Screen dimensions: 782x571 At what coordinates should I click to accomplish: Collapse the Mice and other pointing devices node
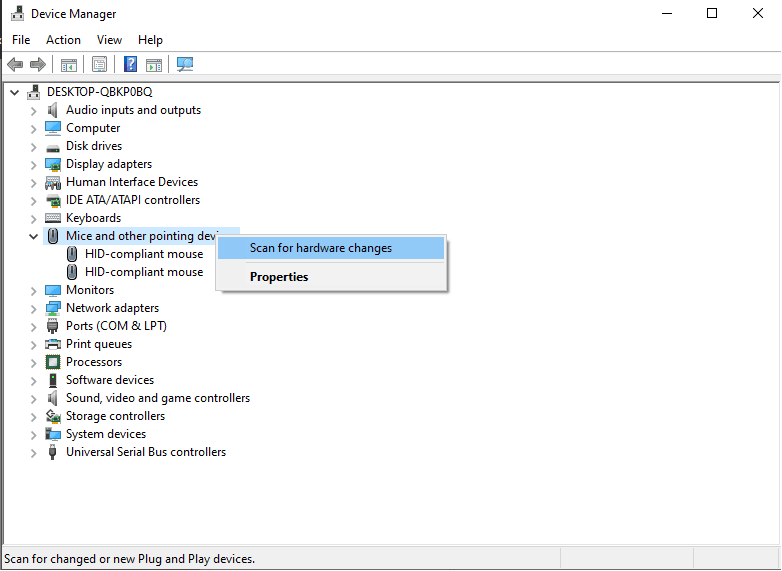pyautogui.click(x=33, y=236)
